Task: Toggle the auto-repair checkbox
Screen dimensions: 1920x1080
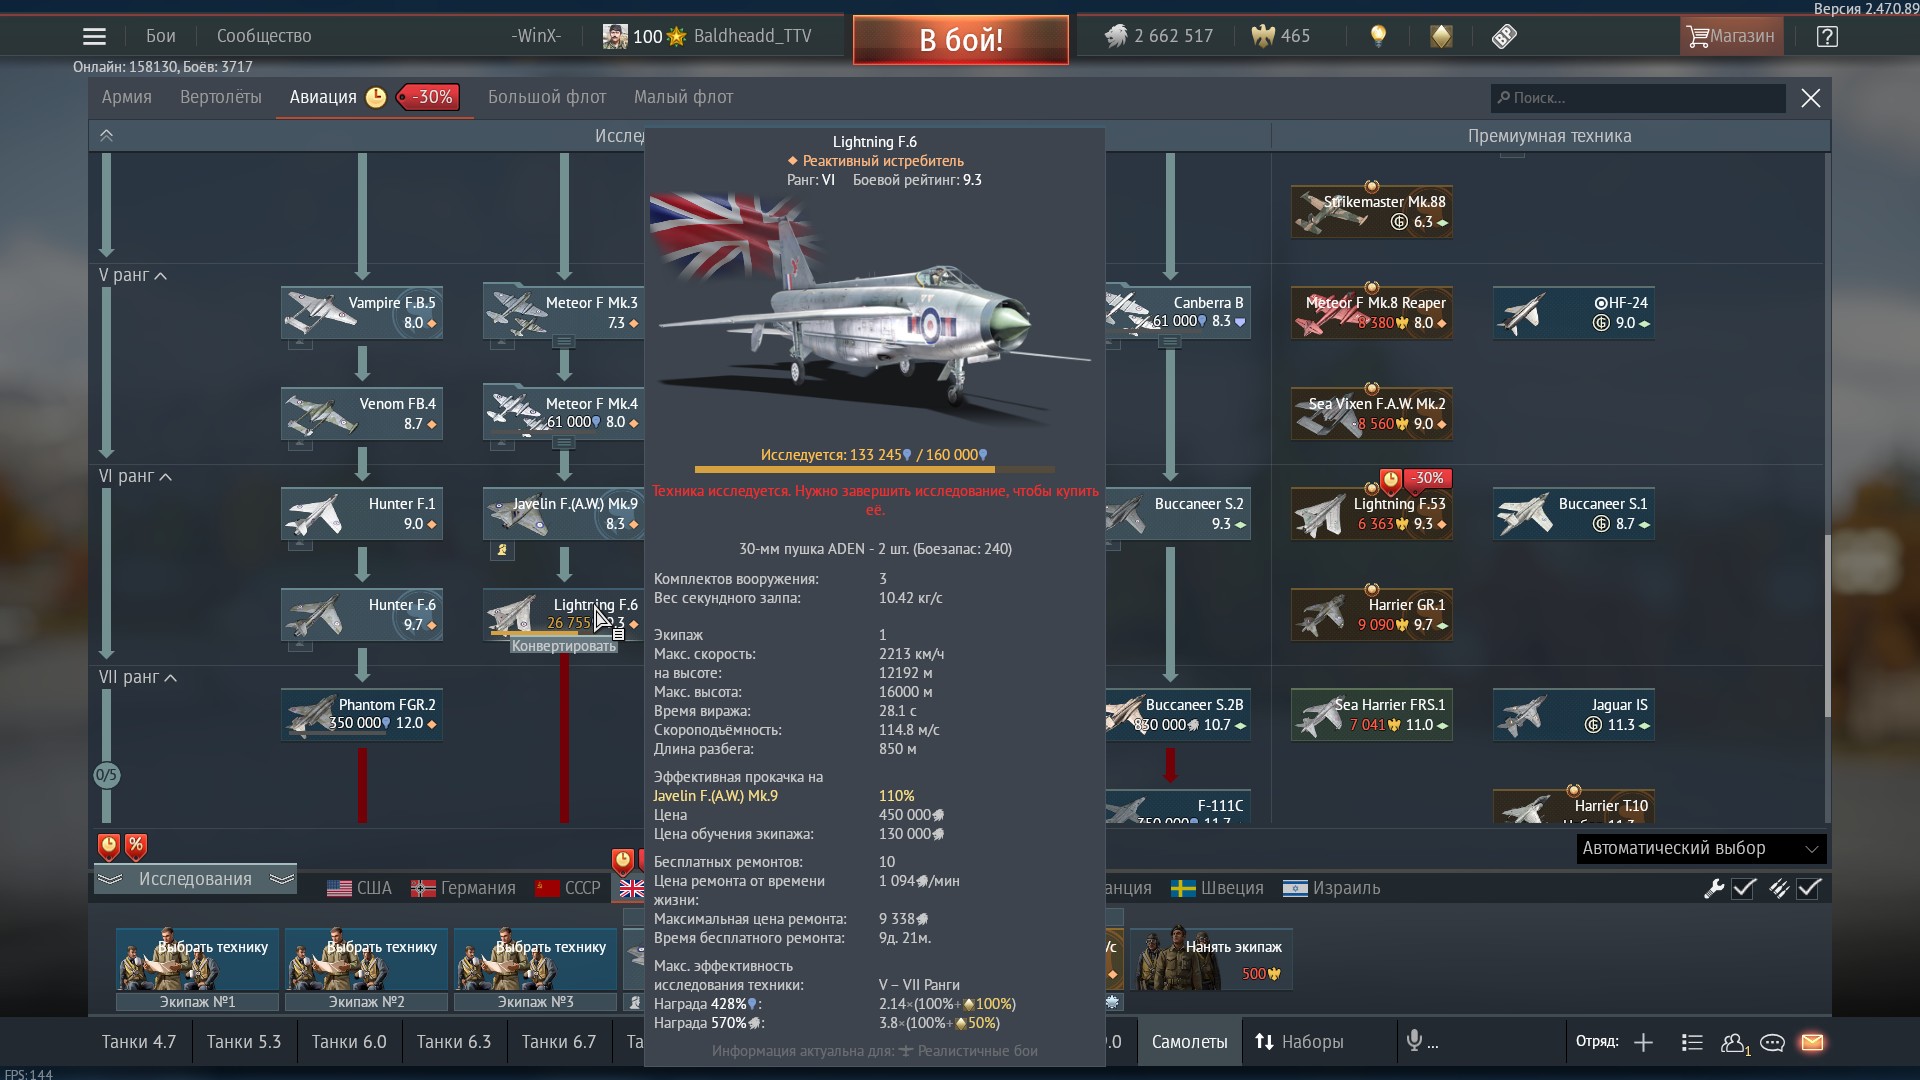Action: point(1744,888)
